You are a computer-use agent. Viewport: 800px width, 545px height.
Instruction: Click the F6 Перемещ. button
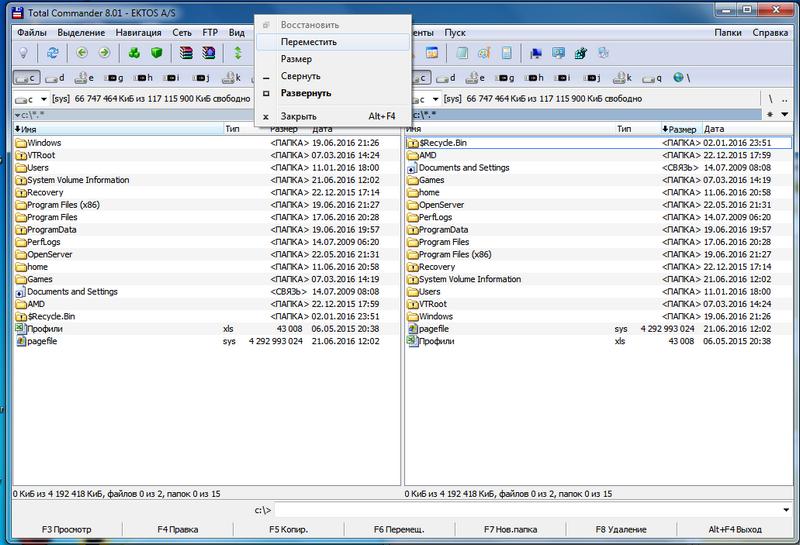[x=399, y=529]
